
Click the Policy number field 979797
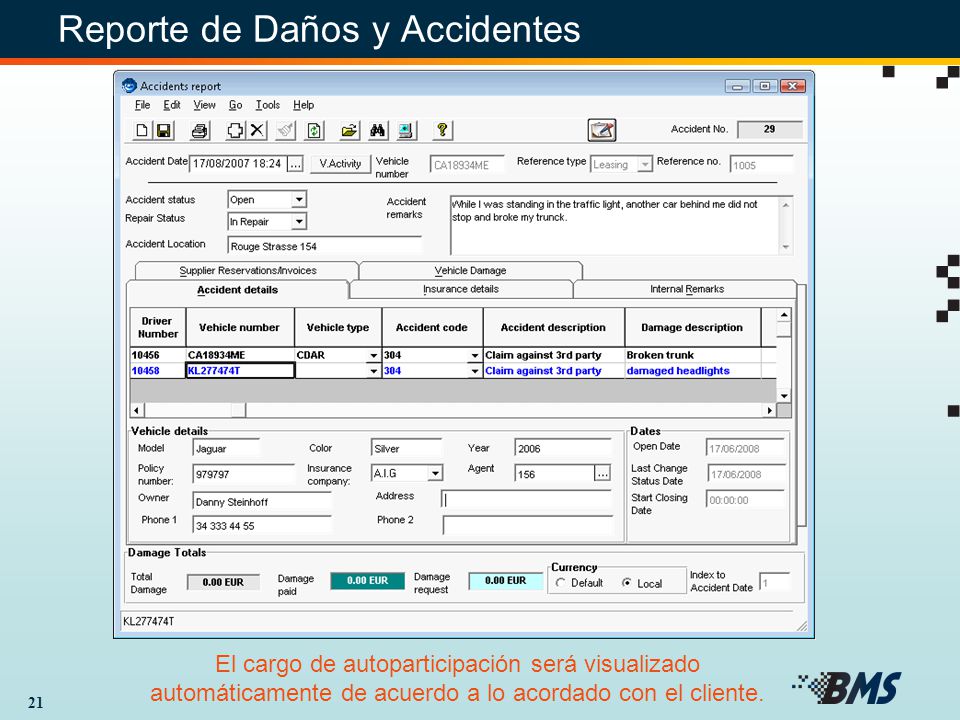pyautogui.click(x=244, y=474)
